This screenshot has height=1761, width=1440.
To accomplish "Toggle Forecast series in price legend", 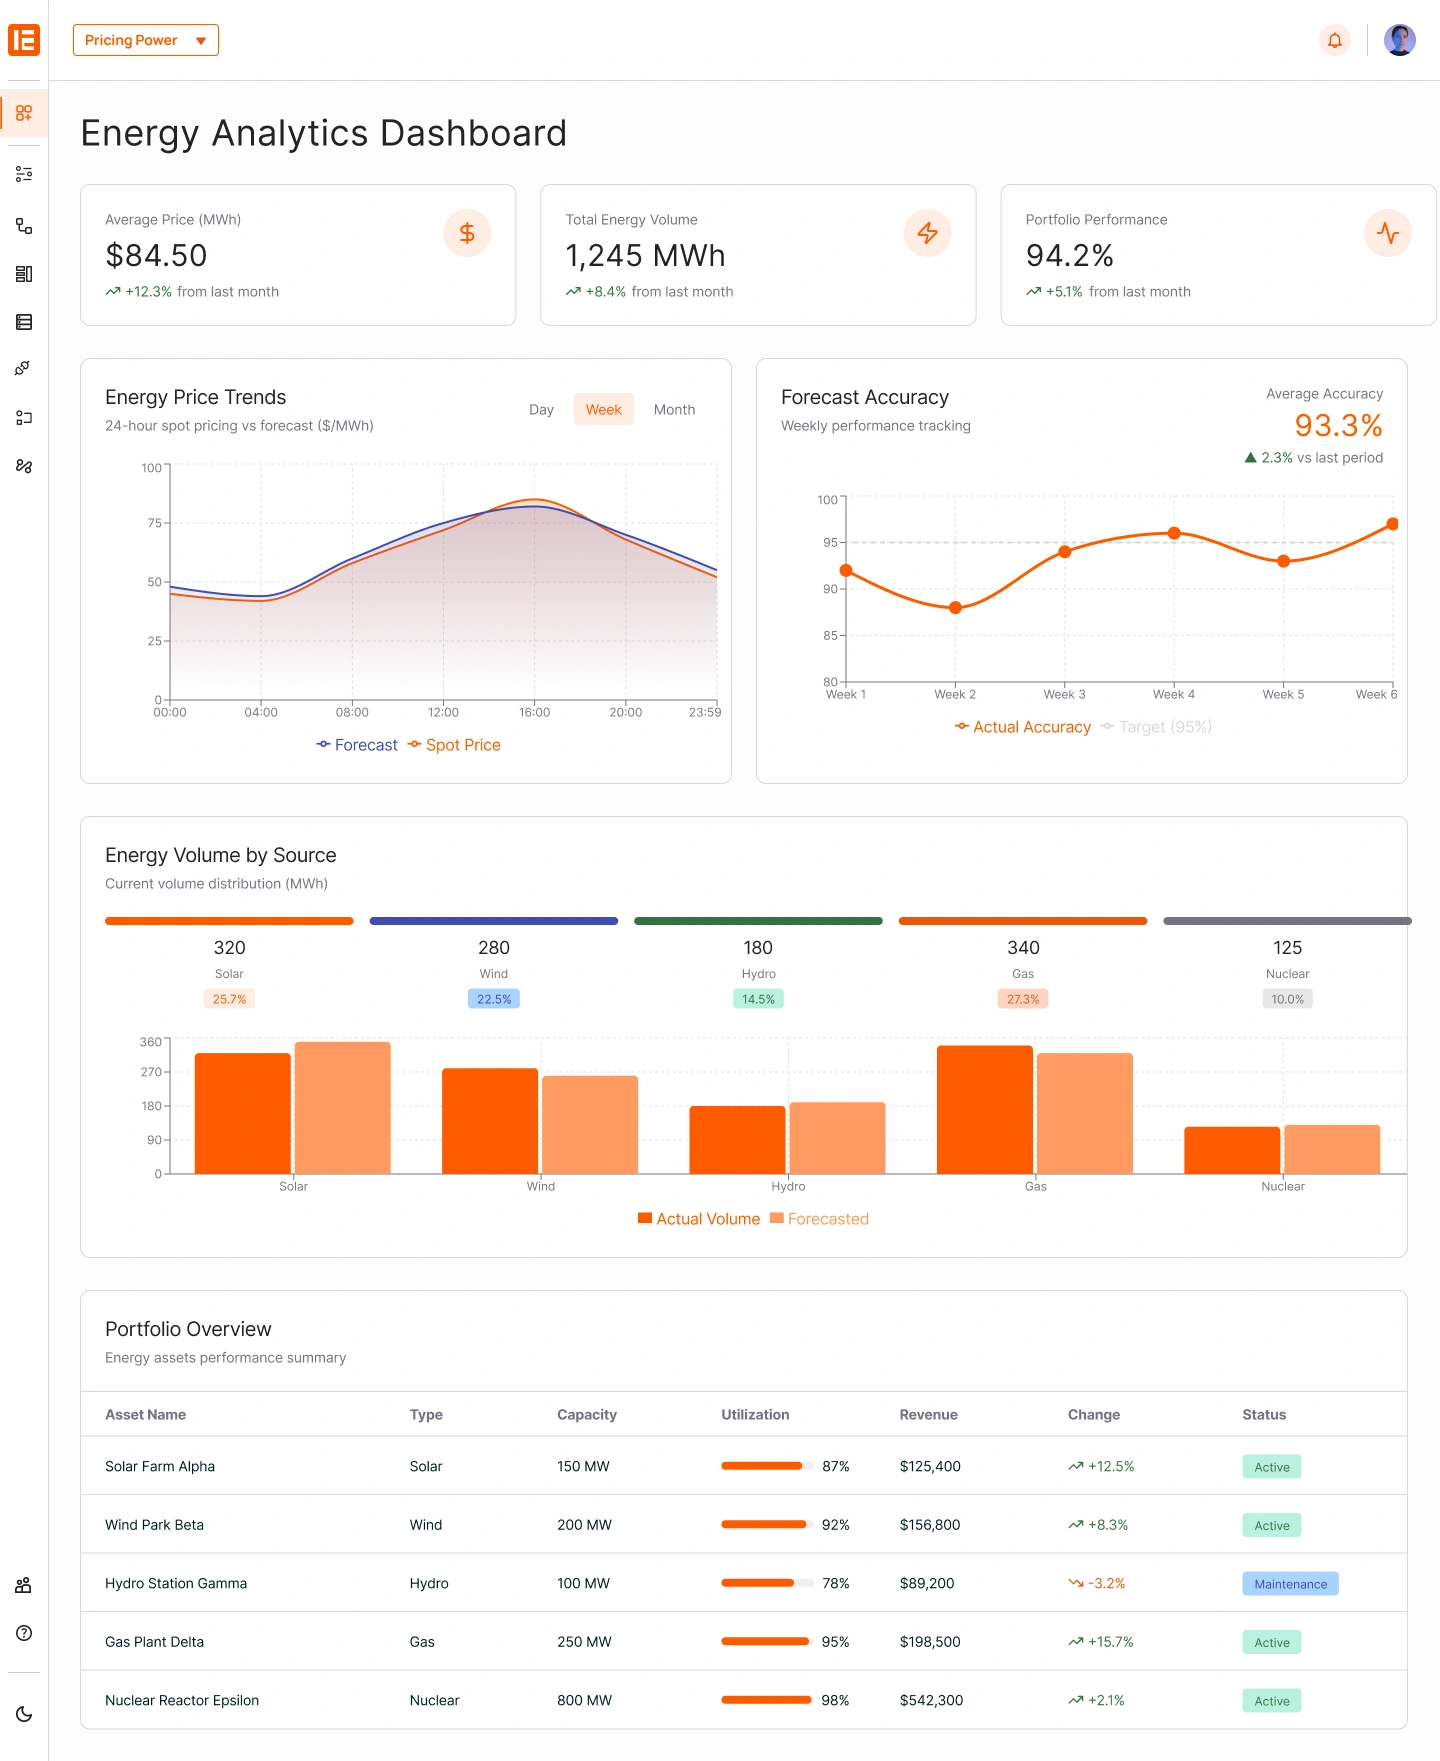I will pos(357,745).
